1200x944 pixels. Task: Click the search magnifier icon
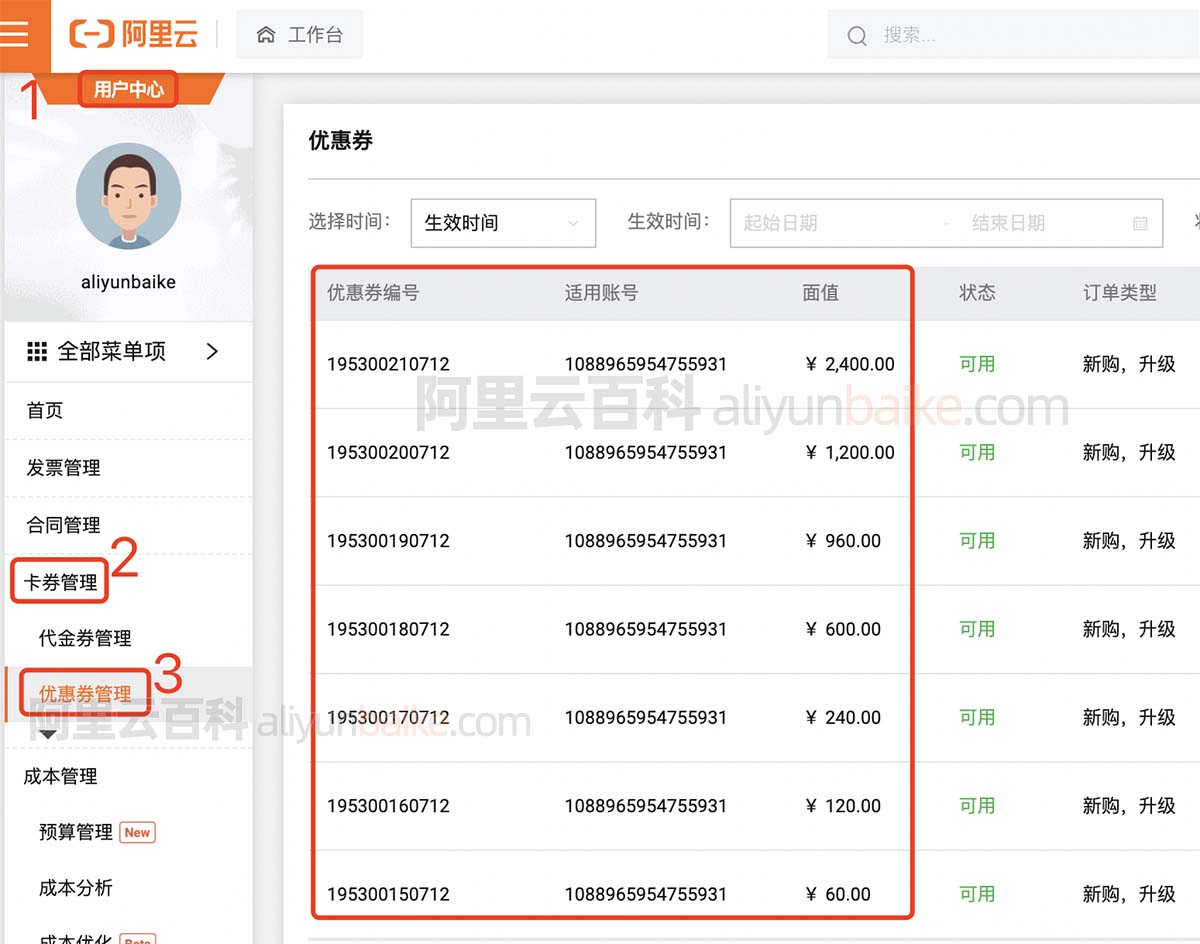tap(857, 36)
